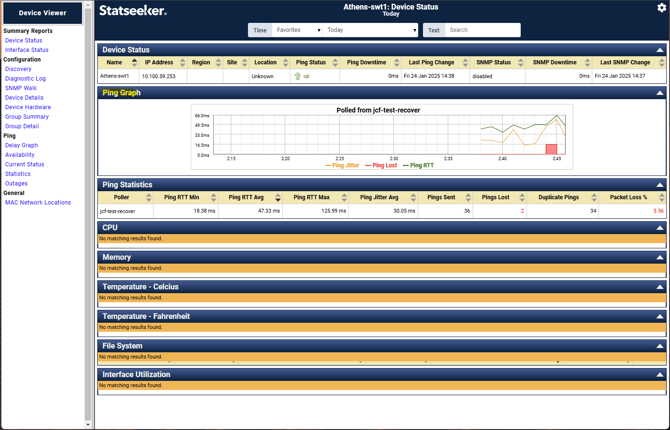Image resolution: width=670 pixels, height=430 pixels.
Task: Collapse the Device Status section
Action: (659, 49)
